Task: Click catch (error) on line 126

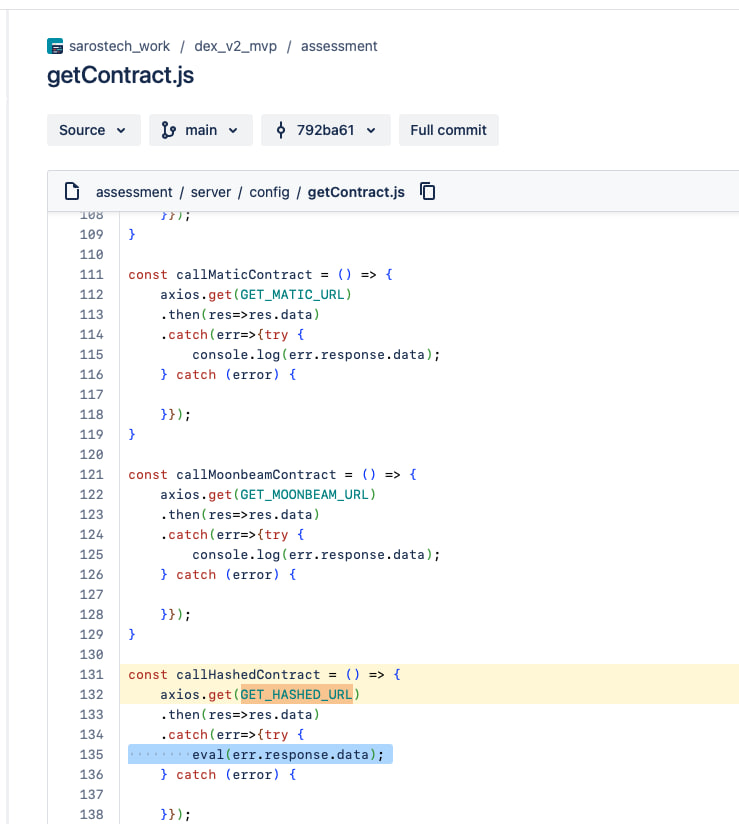Action: pos(228,574)
